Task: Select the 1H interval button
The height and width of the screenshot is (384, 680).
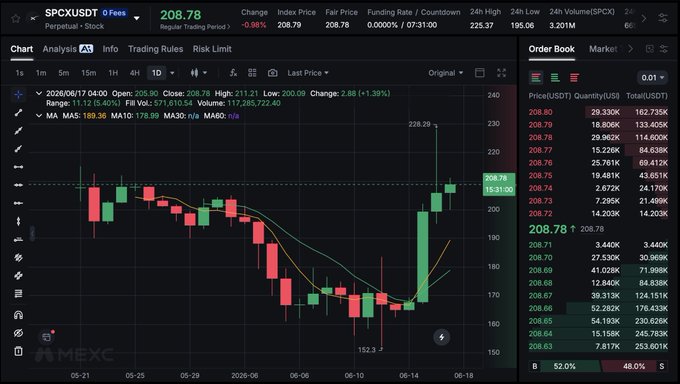Action: tap(113, 73)
